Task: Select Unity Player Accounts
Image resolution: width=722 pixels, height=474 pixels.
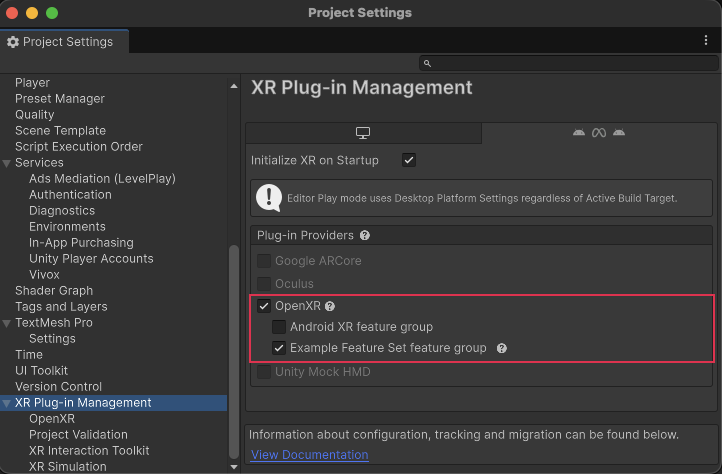Action: (x=91, y=259)
